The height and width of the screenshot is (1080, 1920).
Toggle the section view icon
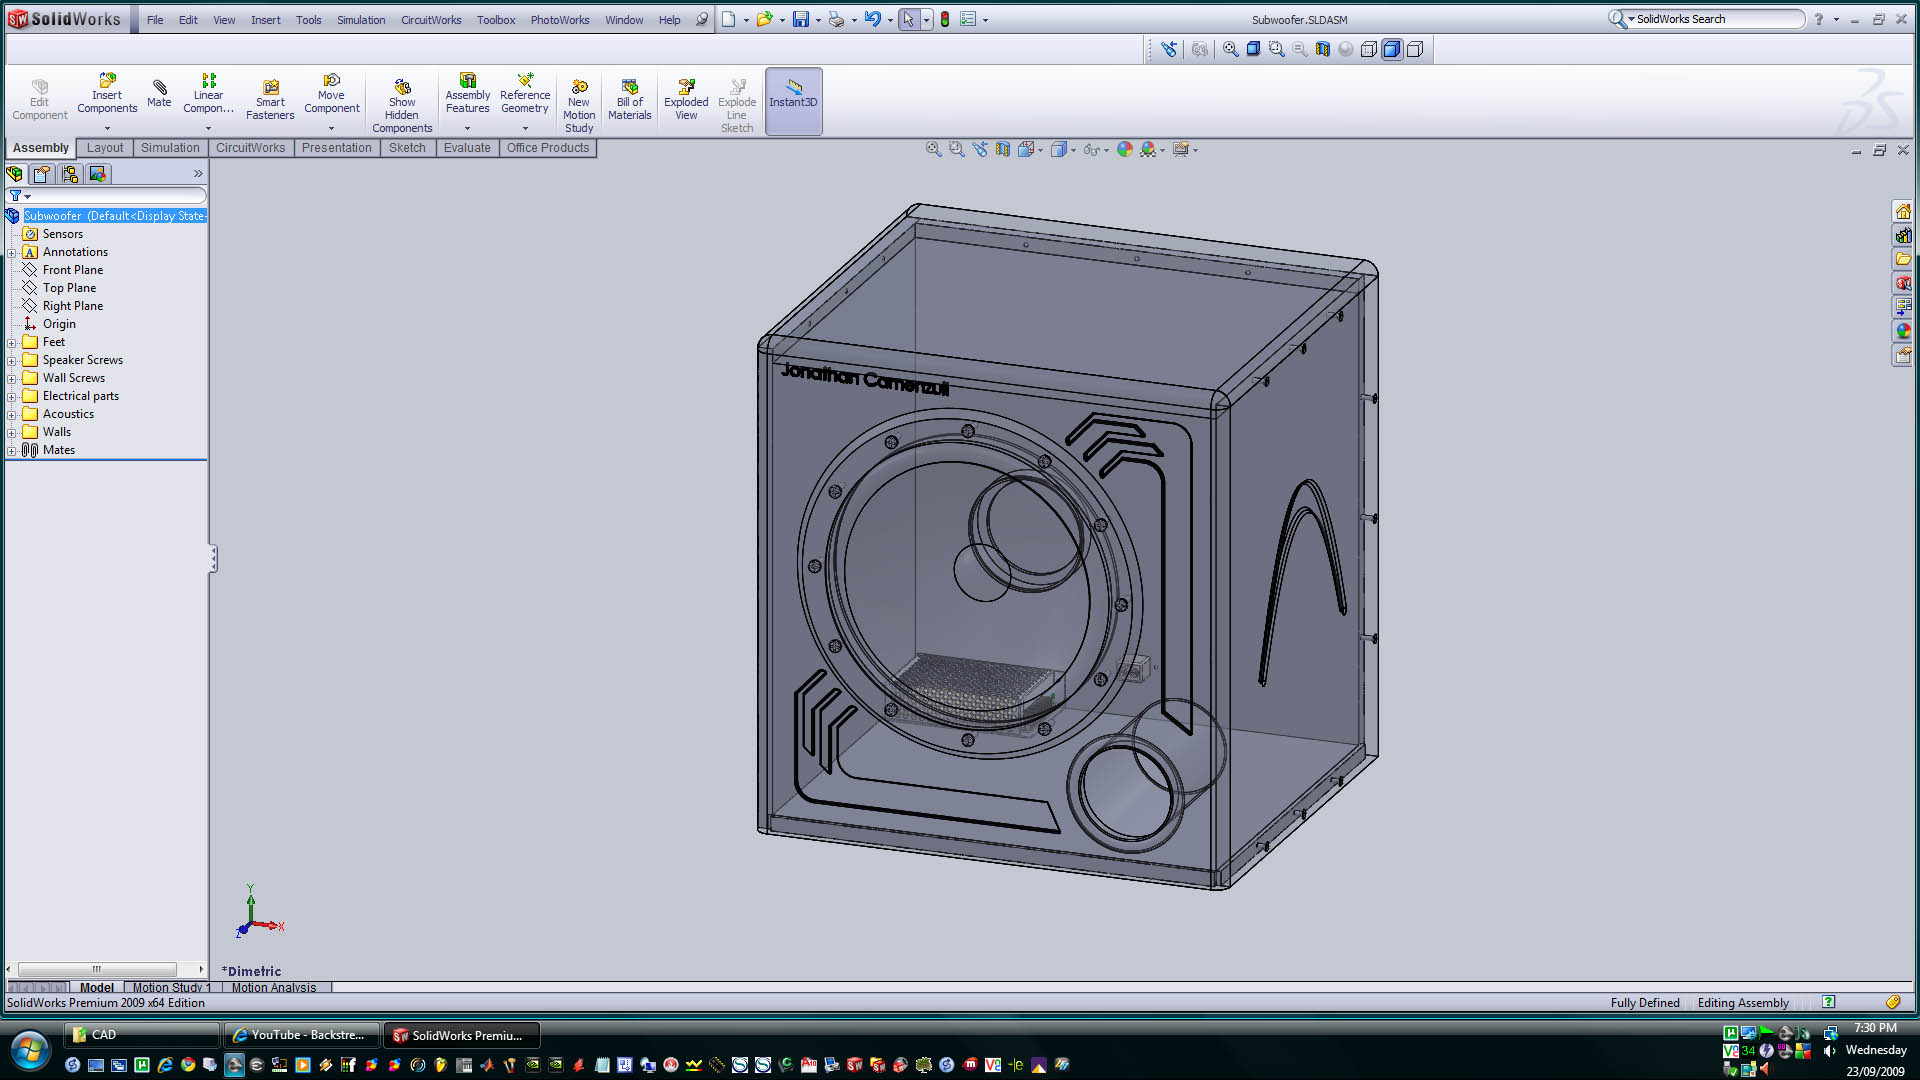tap(1322, 49)
